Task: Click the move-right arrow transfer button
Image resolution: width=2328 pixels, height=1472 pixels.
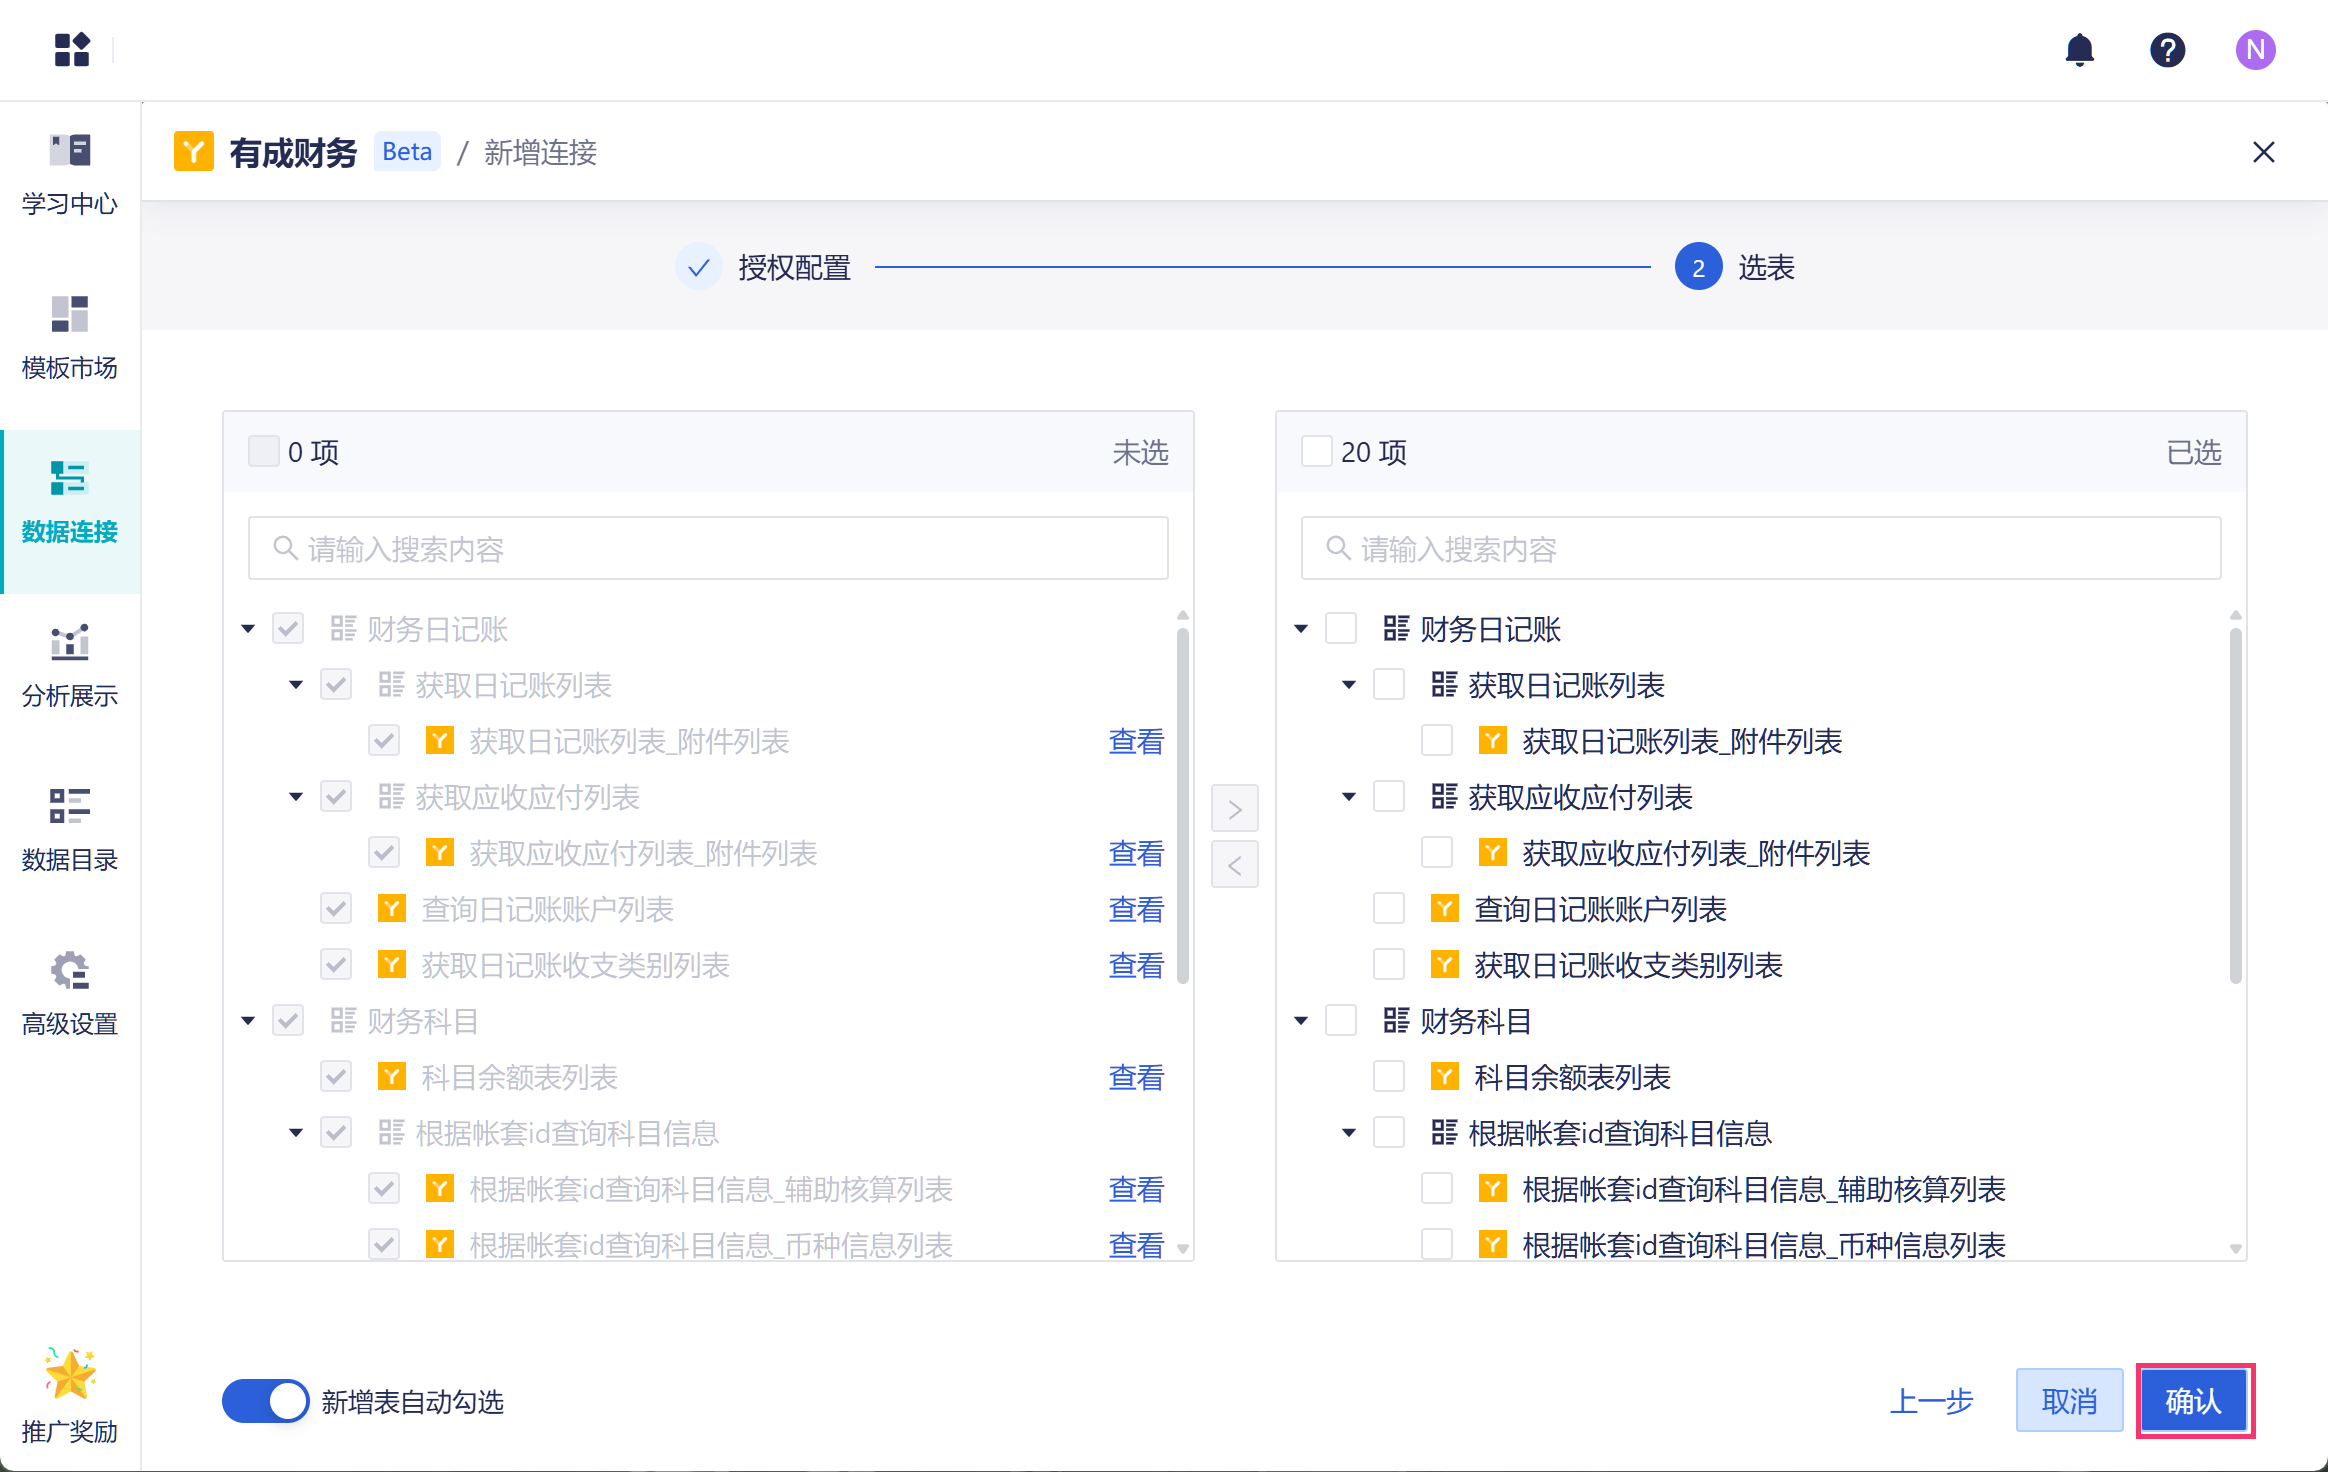Action: [1235, 809]
